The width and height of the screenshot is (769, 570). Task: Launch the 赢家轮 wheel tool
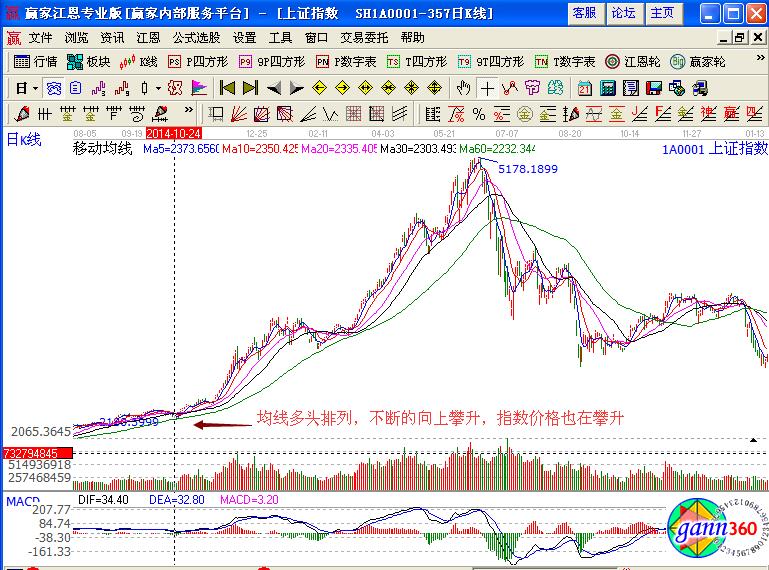tap(697, 61)
